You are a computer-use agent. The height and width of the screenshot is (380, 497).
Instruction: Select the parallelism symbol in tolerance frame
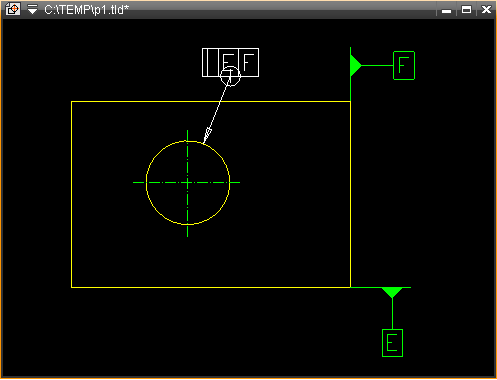[210, 62]
